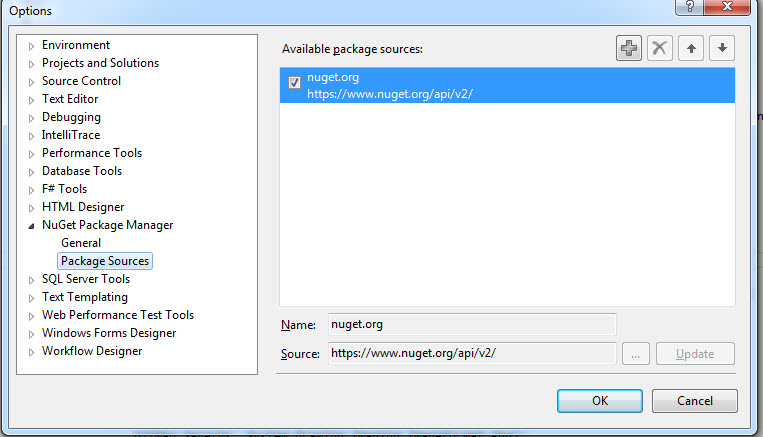Expand the Environment tree node
The width and height of the screenshot is (763, 437).
pos(31,46)
